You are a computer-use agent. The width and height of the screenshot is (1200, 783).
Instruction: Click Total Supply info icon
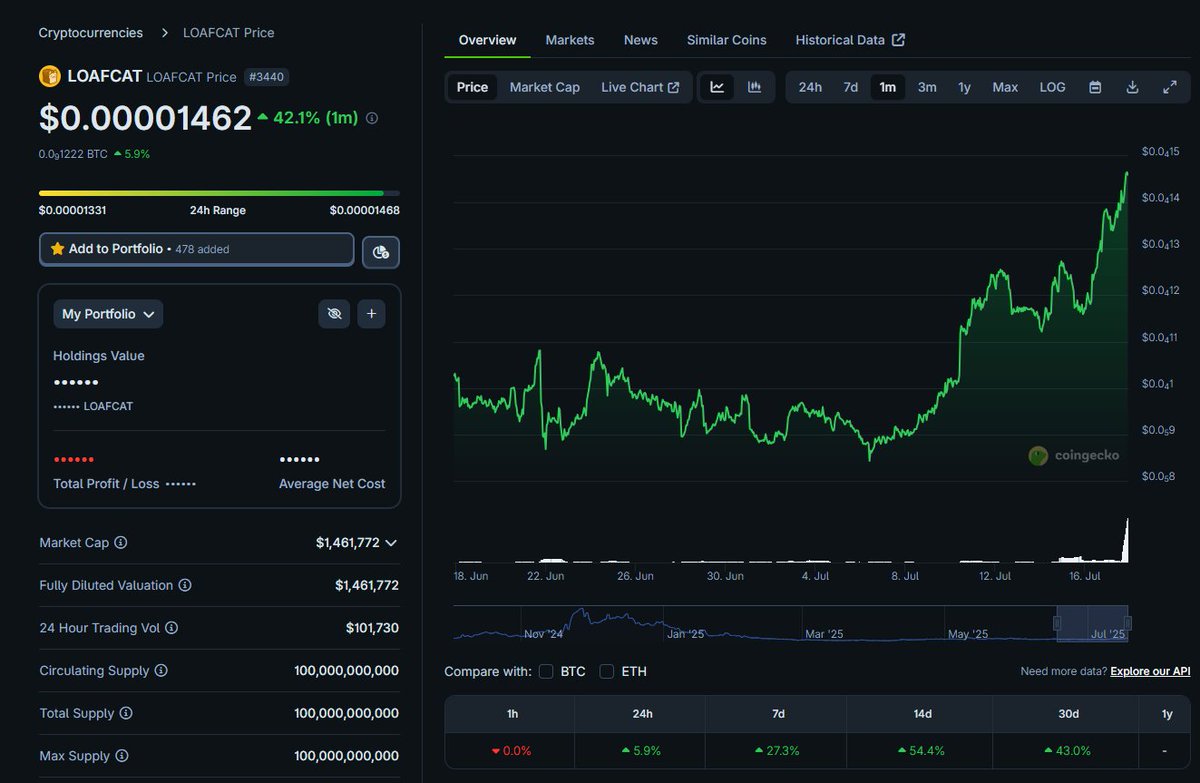pos(125,714)
